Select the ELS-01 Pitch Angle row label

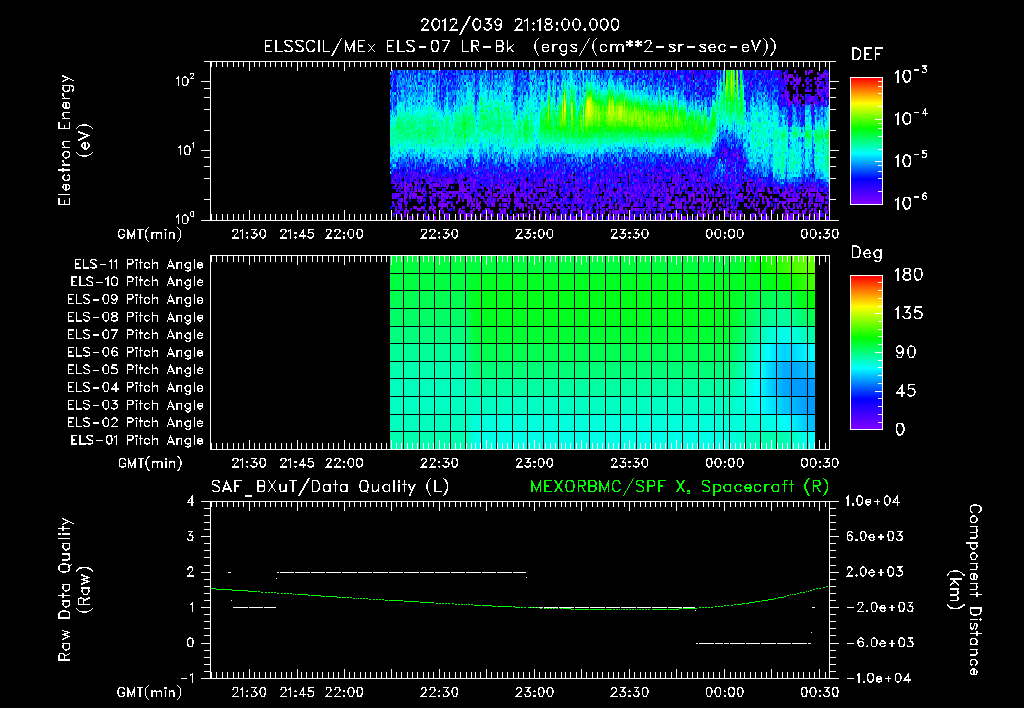(137, 440)
